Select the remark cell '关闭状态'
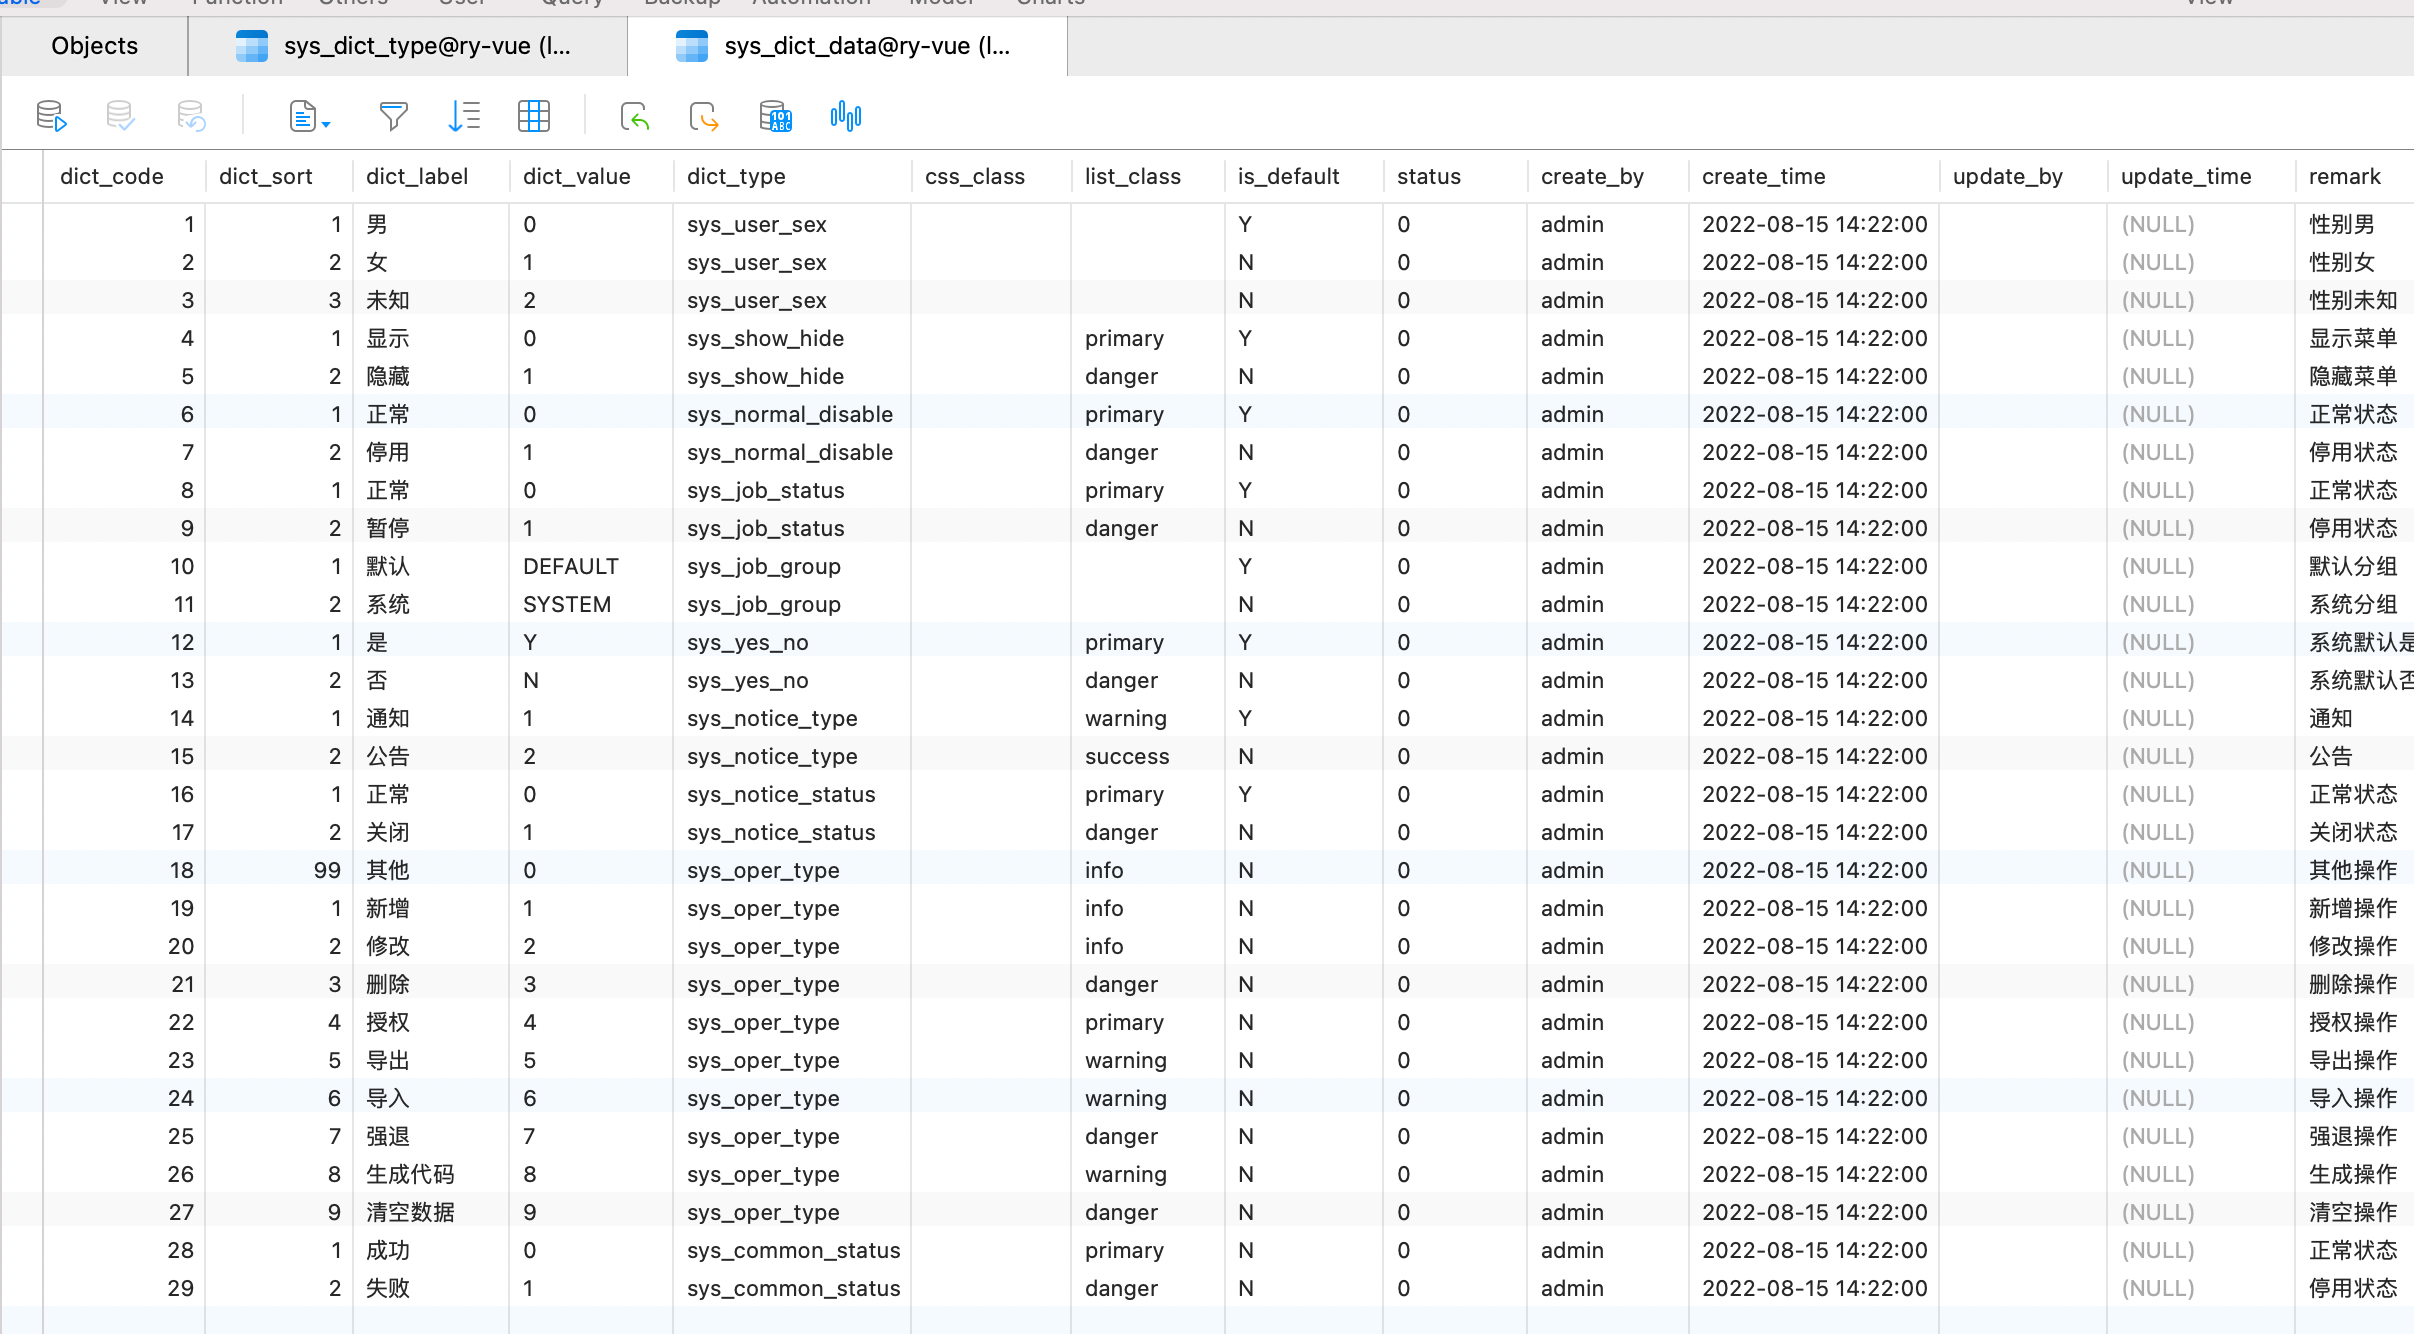 pyautogui.click(x=2354, y=832)
